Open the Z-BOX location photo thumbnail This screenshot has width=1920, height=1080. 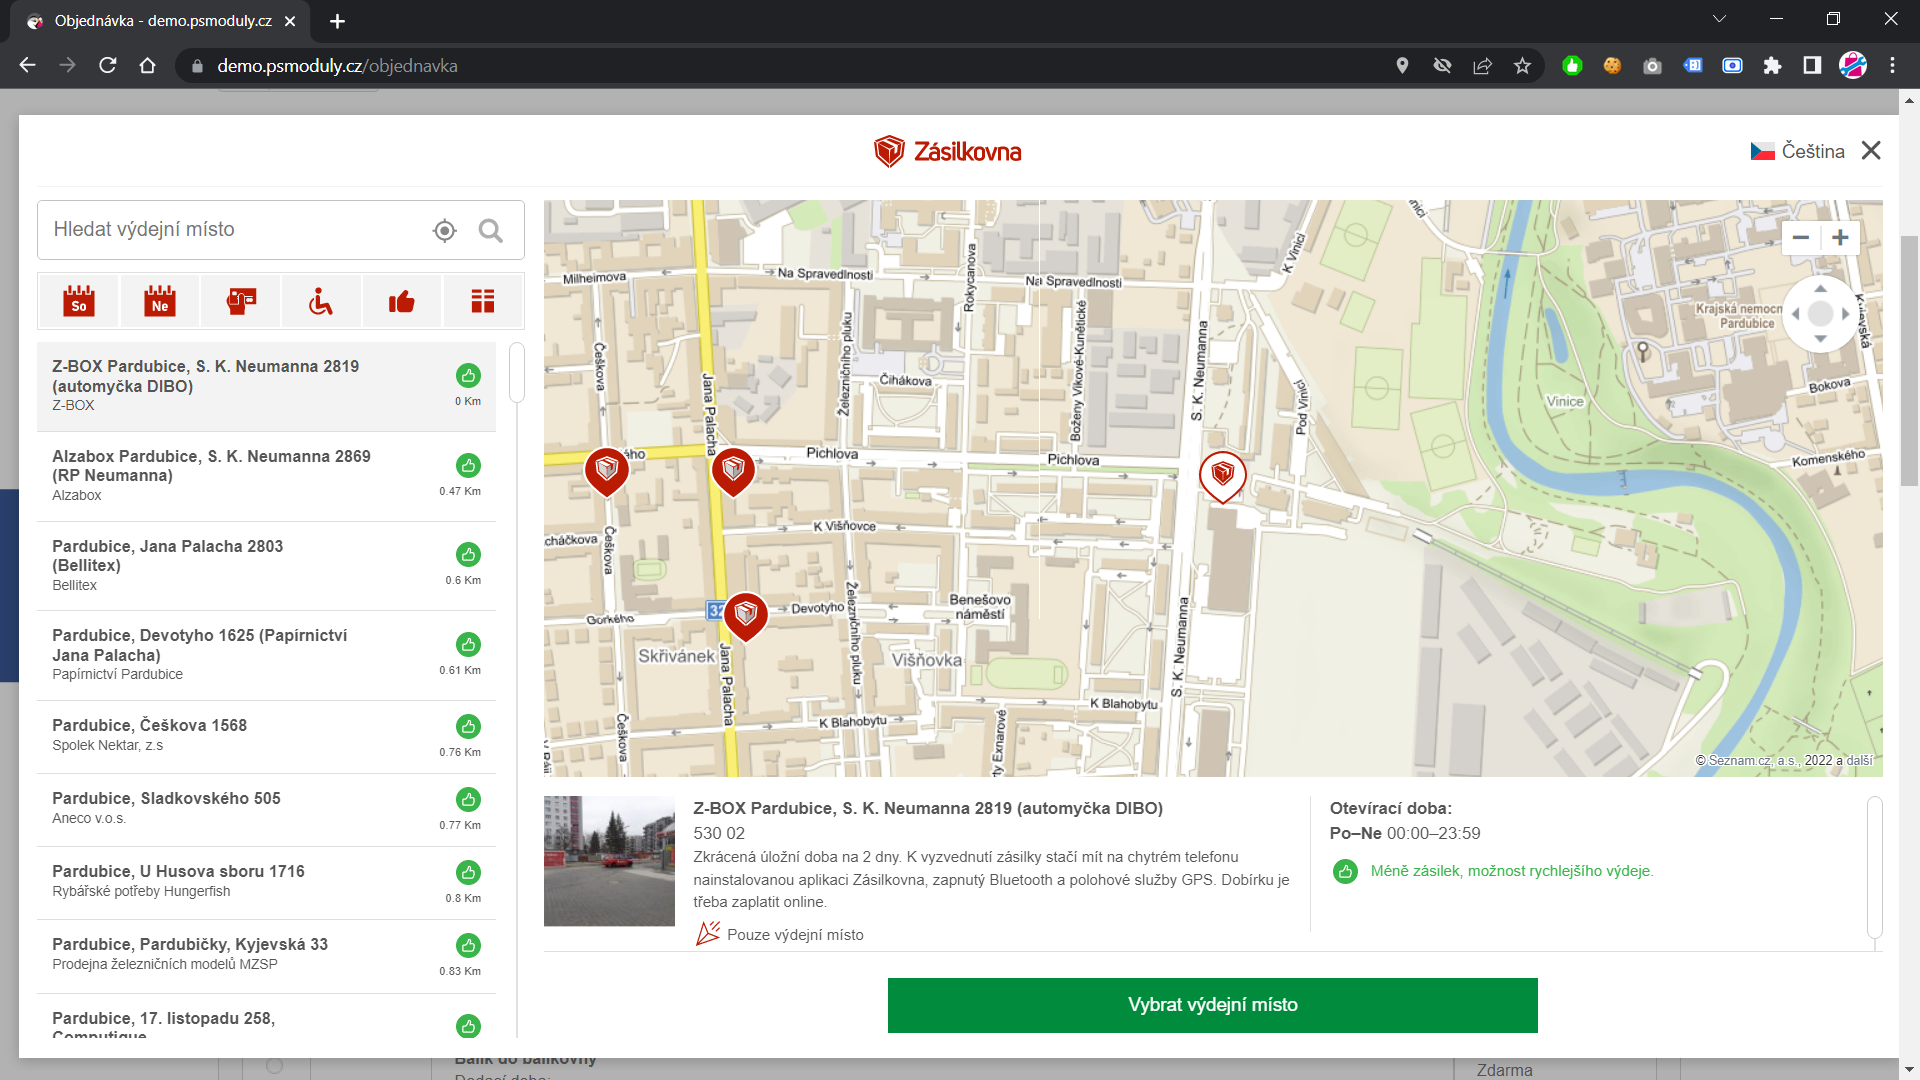(x=609, y=861)
